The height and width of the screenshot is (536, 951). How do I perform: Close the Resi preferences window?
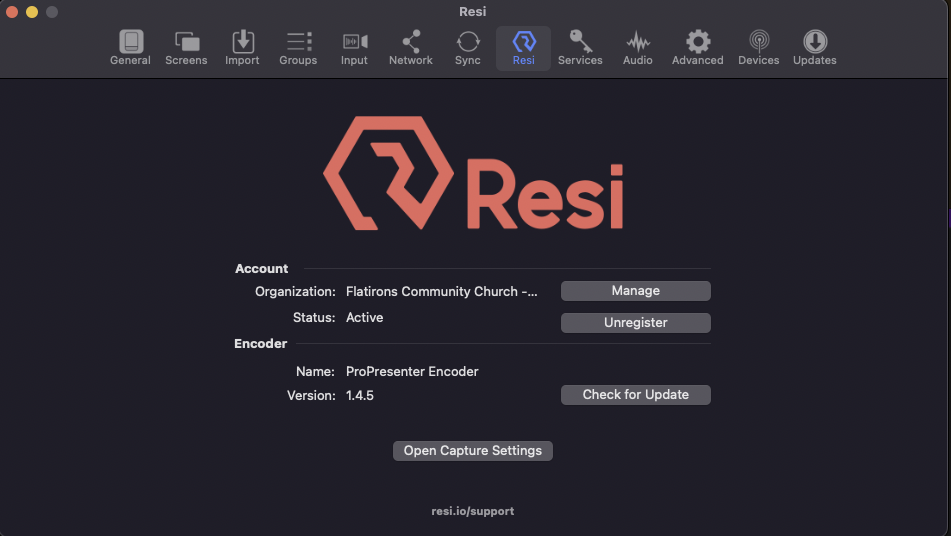click(x=12, y=12)
